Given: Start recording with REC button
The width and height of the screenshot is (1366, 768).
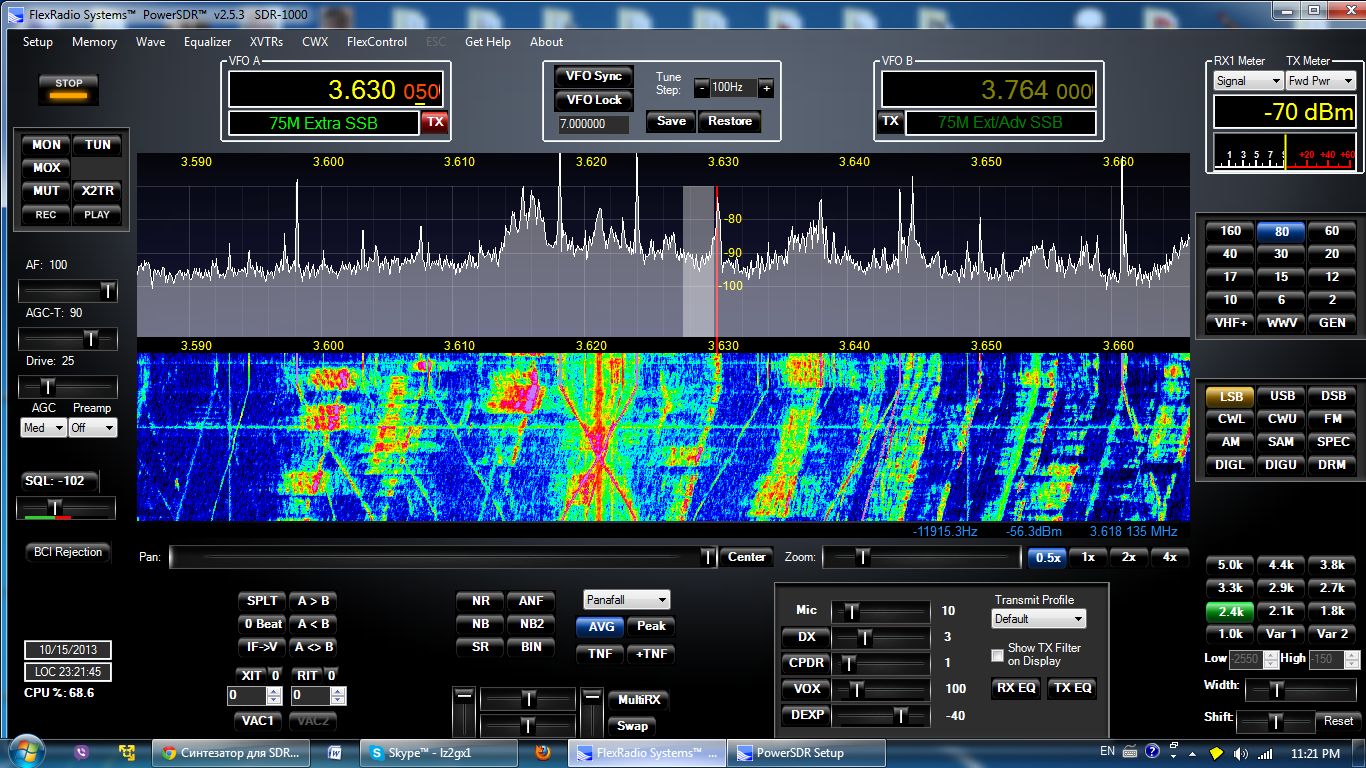Looking at the screenshot, I should [x=46, y=214].
